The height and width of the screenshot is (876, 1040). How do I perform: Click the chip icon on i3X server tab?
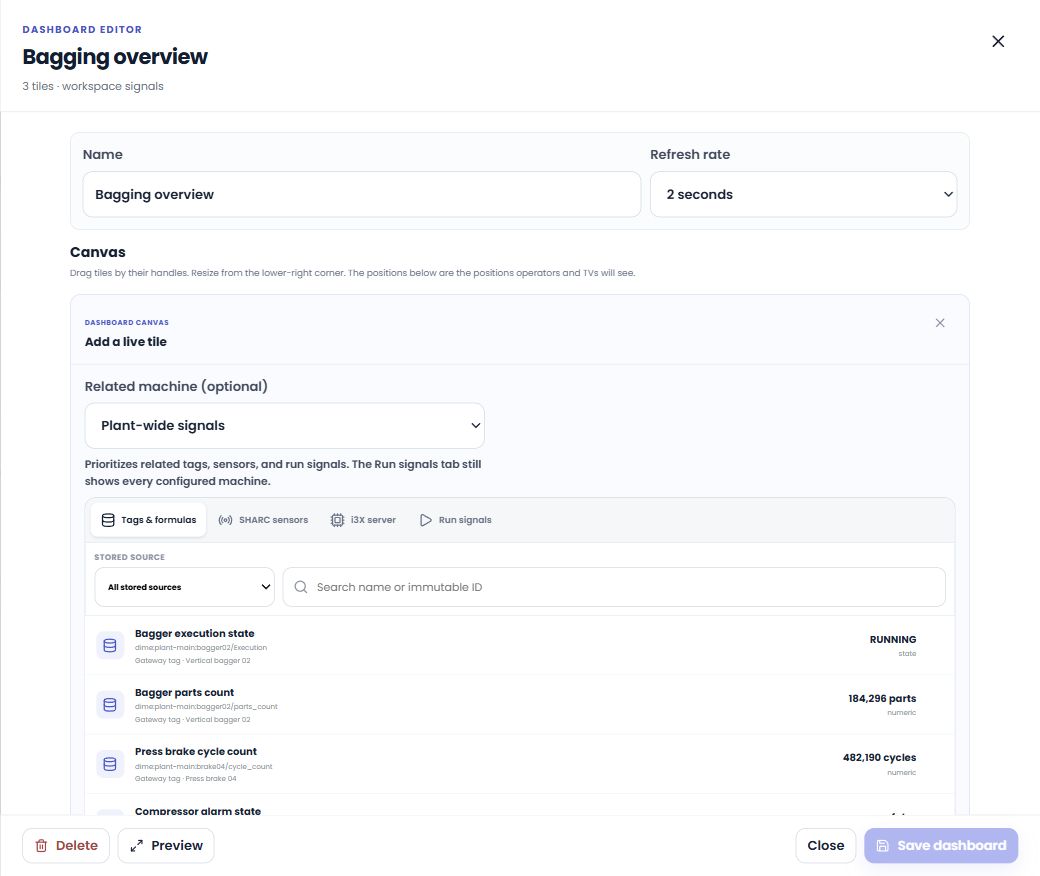338,520
